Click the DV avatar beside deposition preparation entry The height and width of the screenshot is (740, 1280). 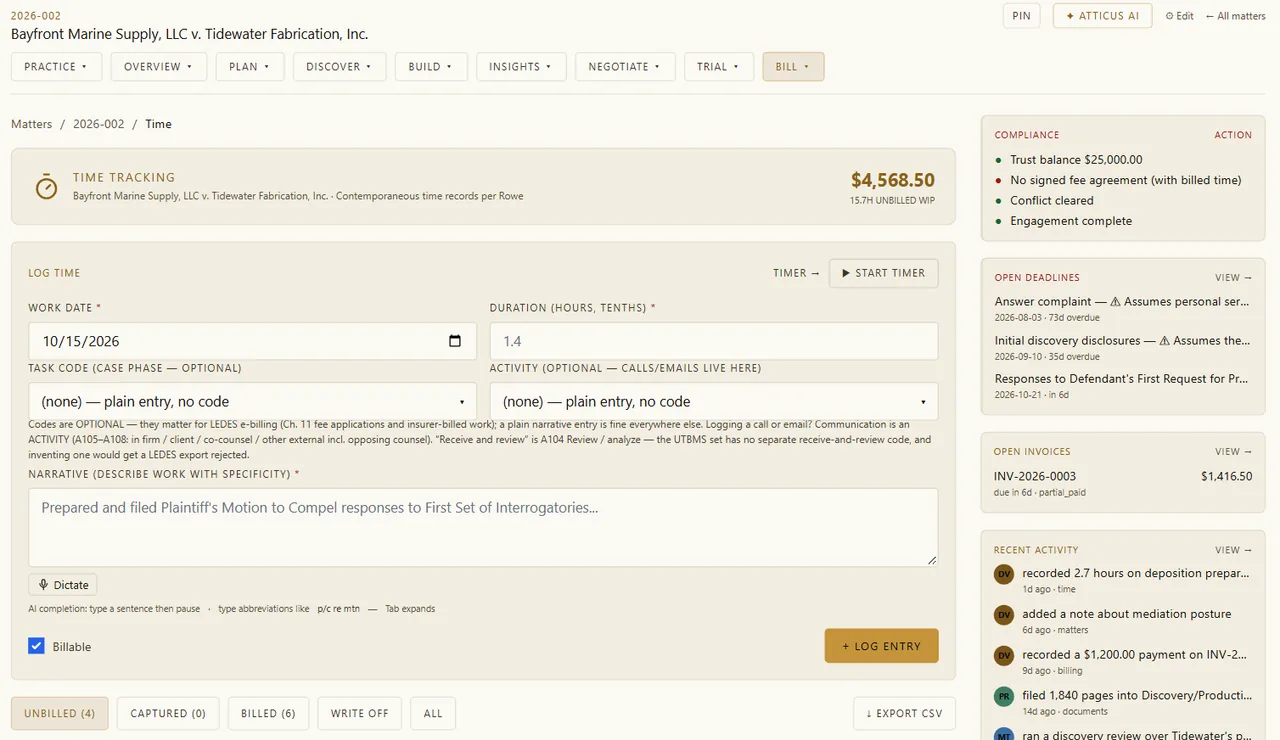click(1004, 574)
